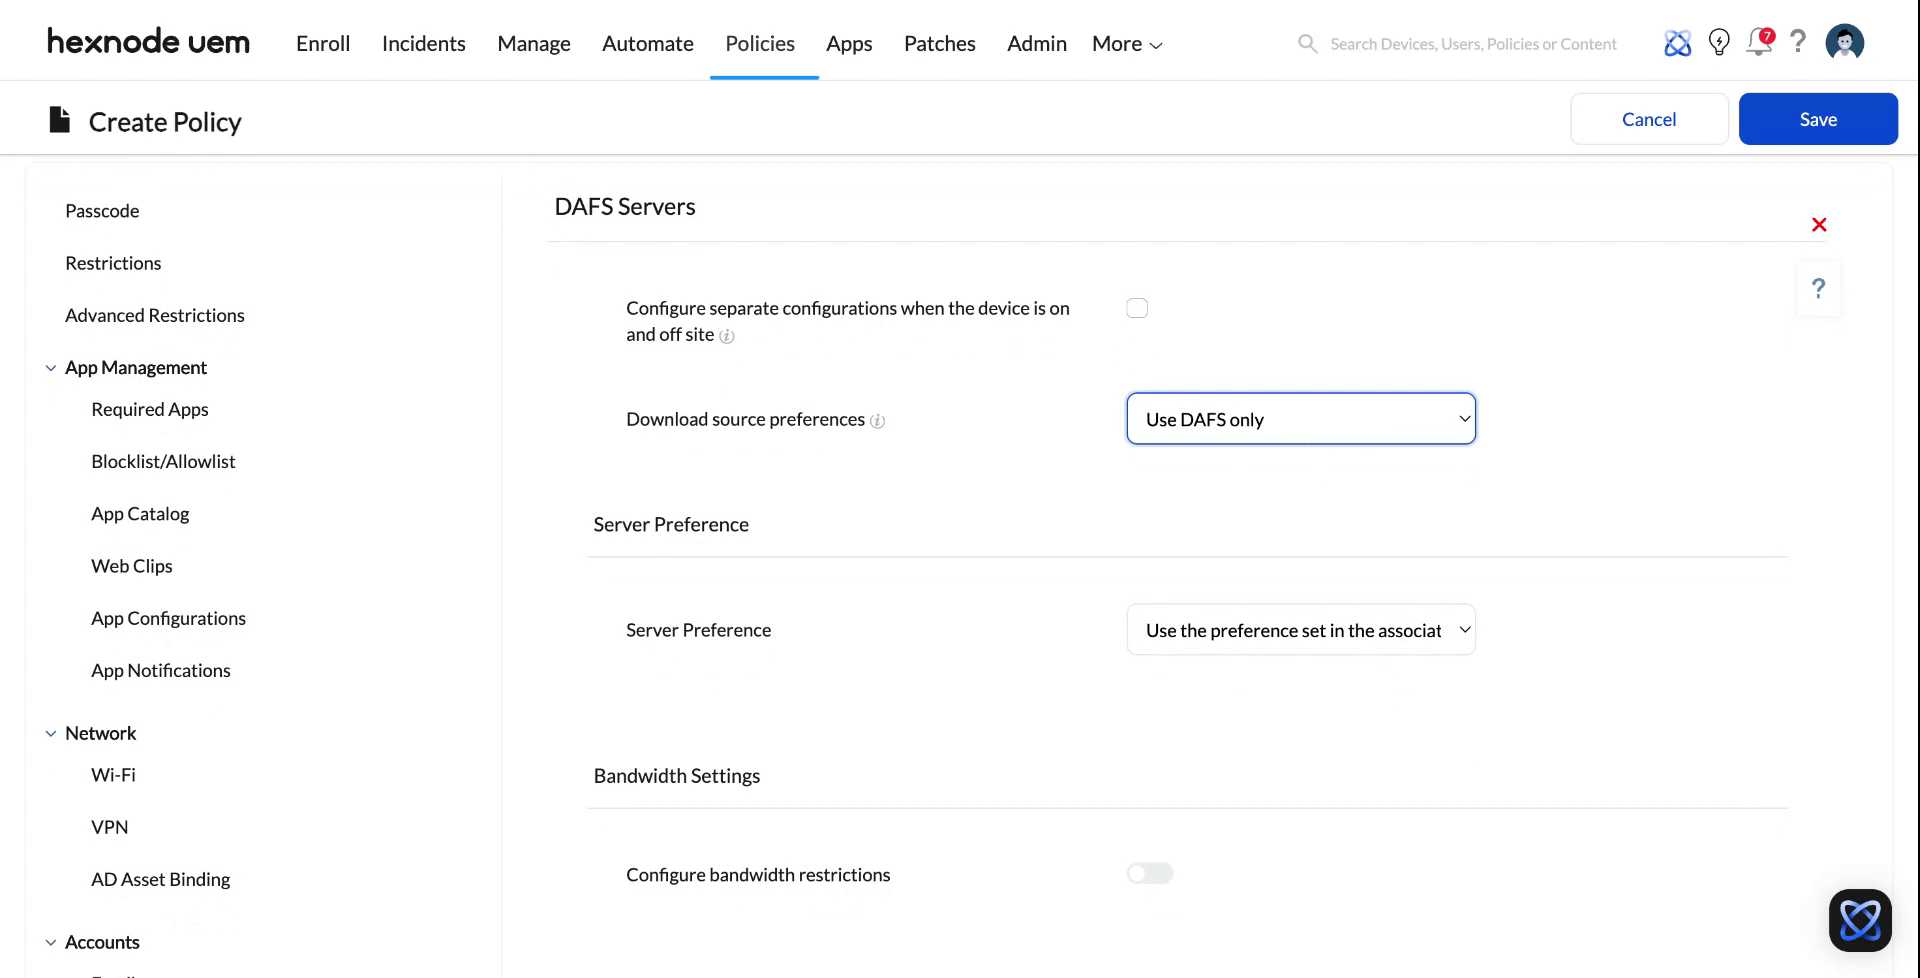Image resolution: width=1920 pixels, height=978 pixels.
Task: Open the Admin menu
Action: [x=1036, y=43]
